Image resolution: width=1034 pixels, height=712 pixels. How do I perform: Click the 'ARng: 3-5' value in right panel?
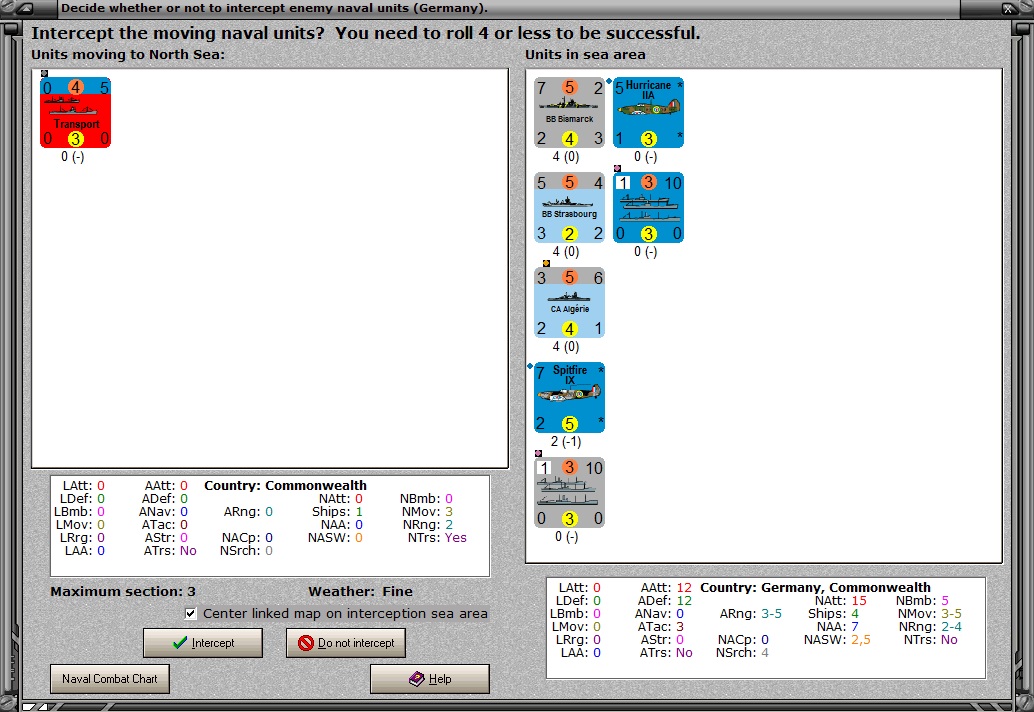coord(750,614)
